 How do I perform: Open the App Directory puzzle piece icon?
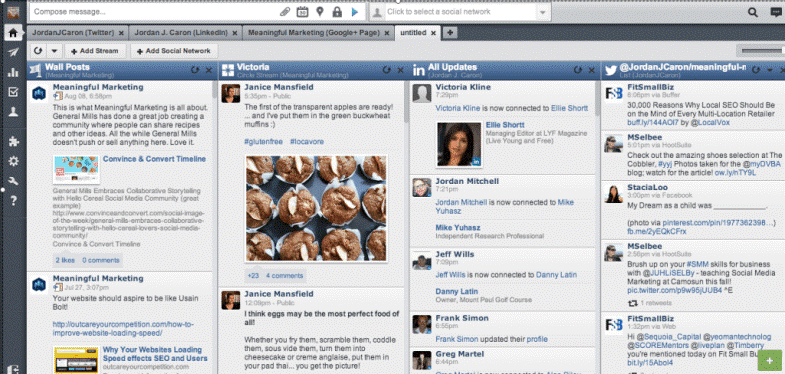[x=13, y=141]
